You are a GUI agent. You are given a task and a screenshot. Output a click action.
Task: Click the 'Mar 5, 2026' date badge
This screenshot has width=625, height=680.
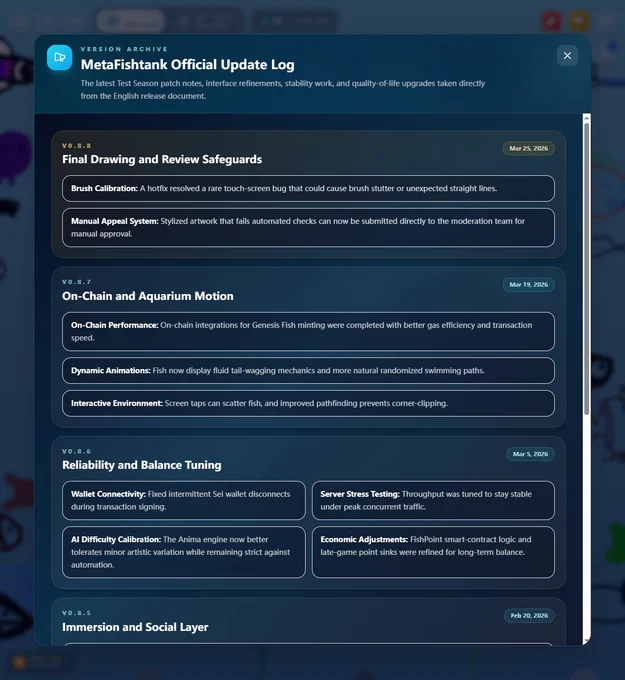point(530,454)
